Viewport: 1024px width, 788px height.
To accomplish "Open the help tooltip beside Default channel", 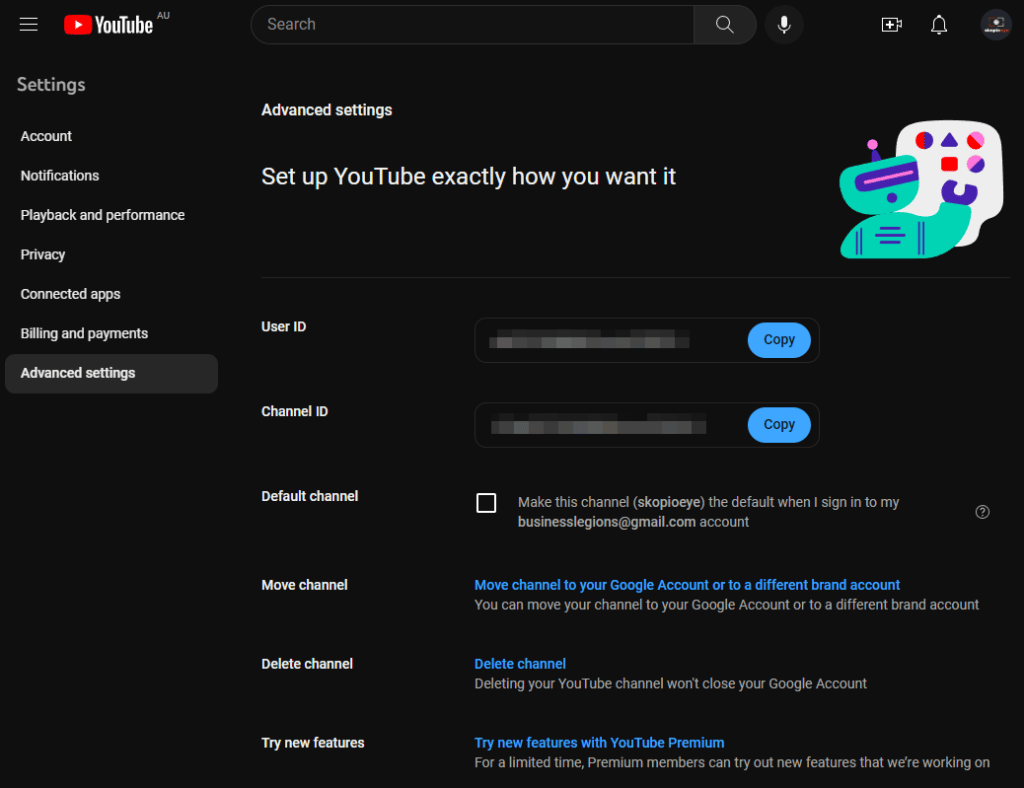I will (982, 511).
